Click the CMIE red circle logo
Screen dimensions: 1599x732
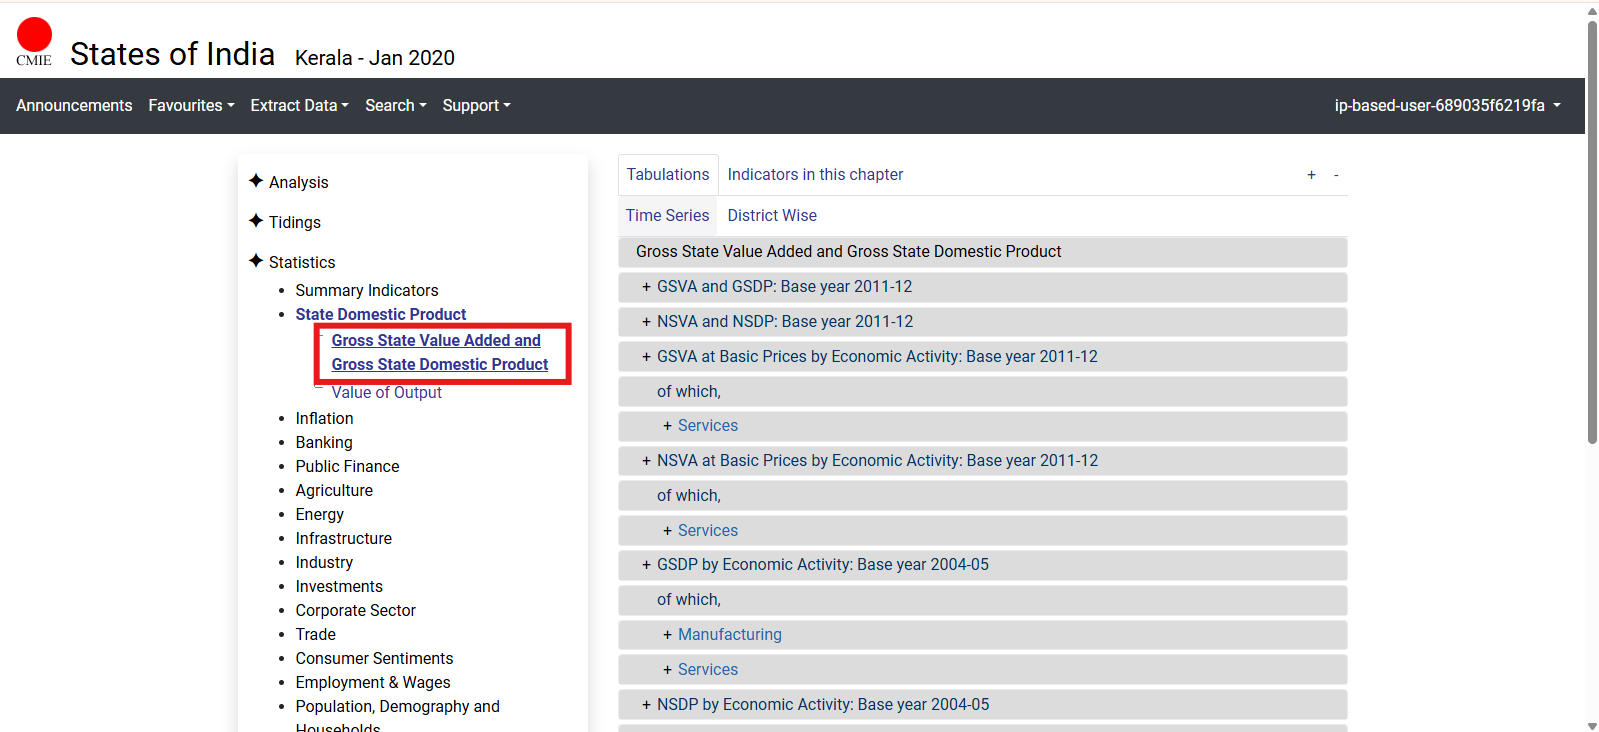[34, 36]
